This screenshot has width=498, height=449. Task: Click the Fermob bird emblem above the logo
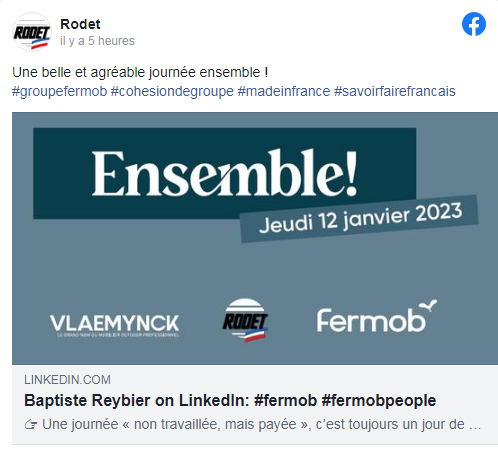pyautogui.click(x=428, y=305)
